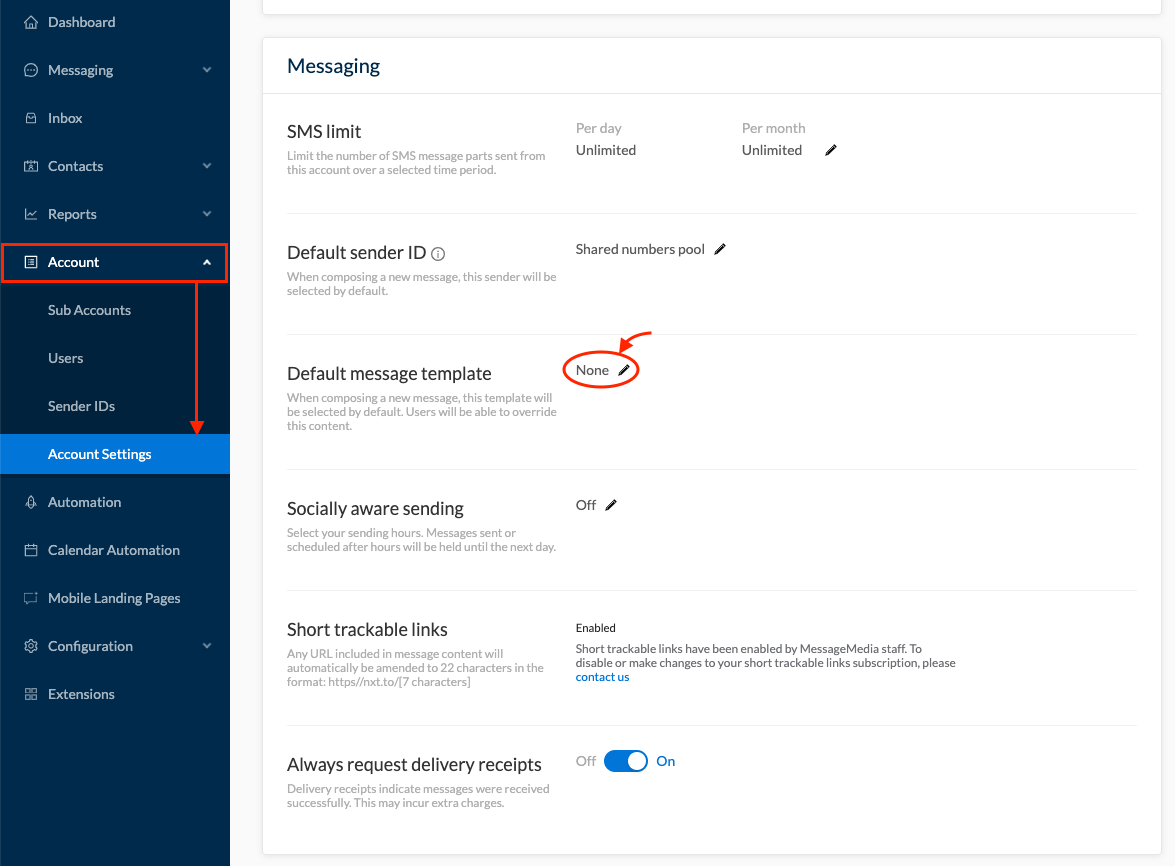Viewport: 1175px width, 866px height.
Task: Click the contact us link
Action: [x=602, y=676]
